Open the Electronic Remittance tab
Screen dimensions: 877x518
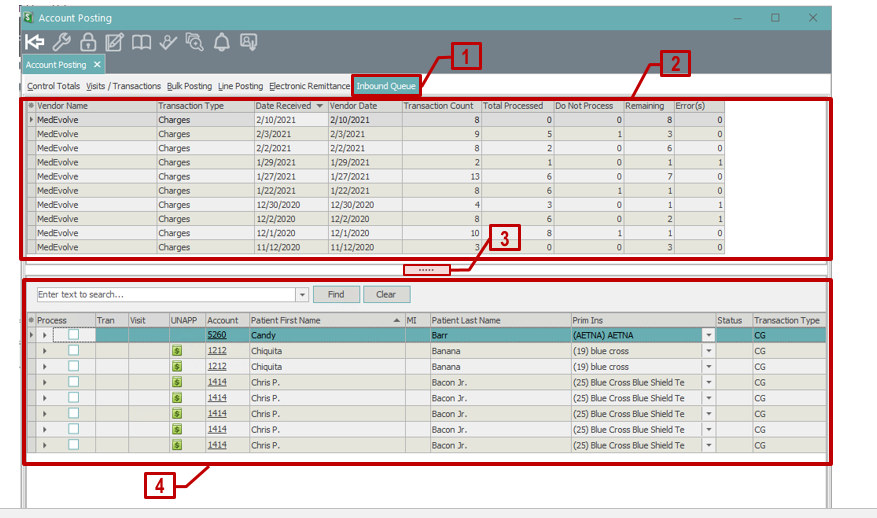(309, 86)
